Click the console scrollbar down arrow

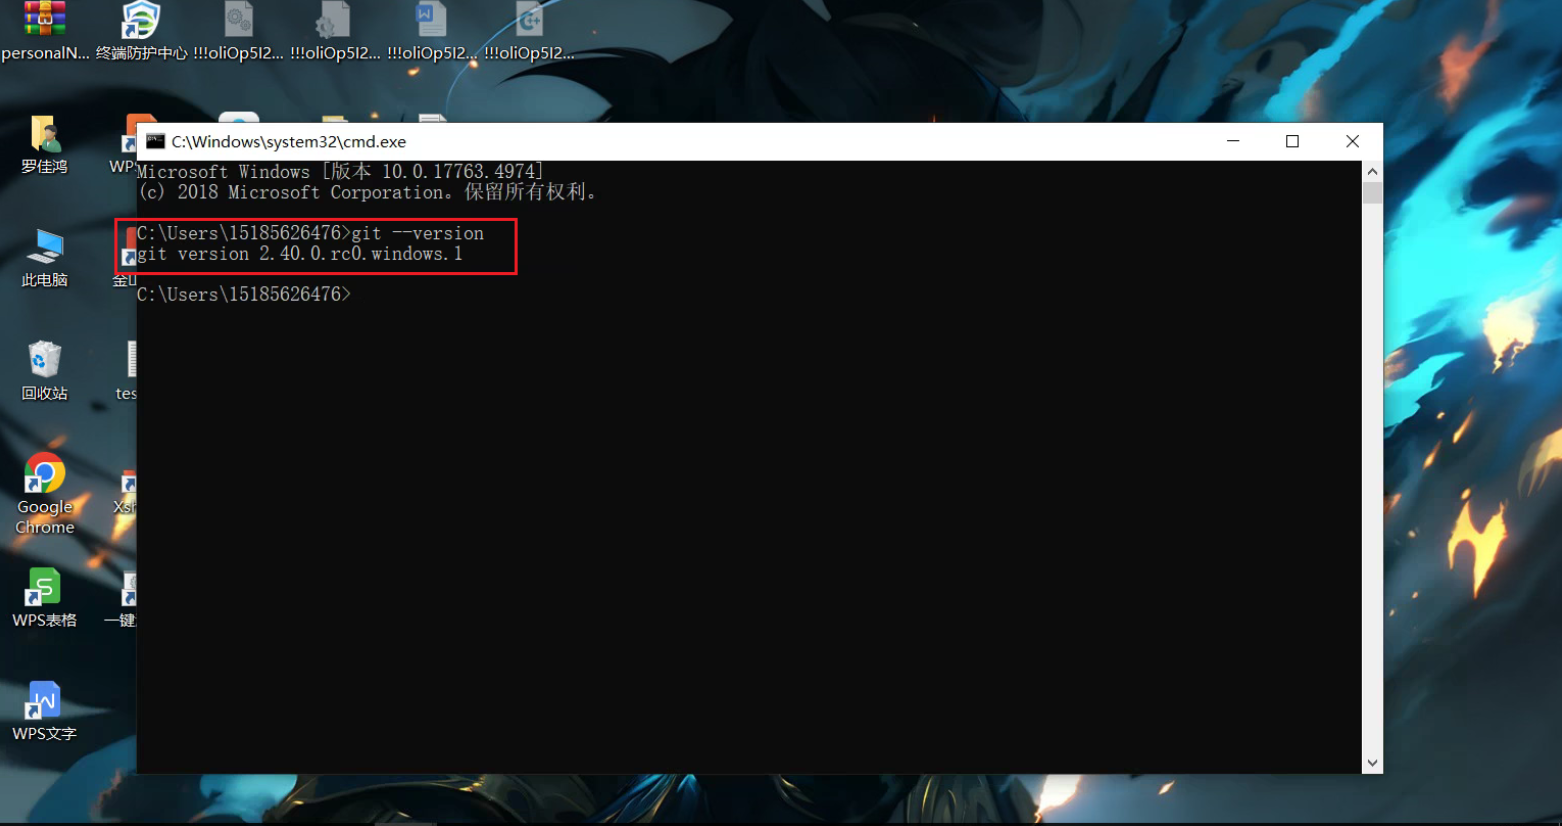(x=1372, y=763)
